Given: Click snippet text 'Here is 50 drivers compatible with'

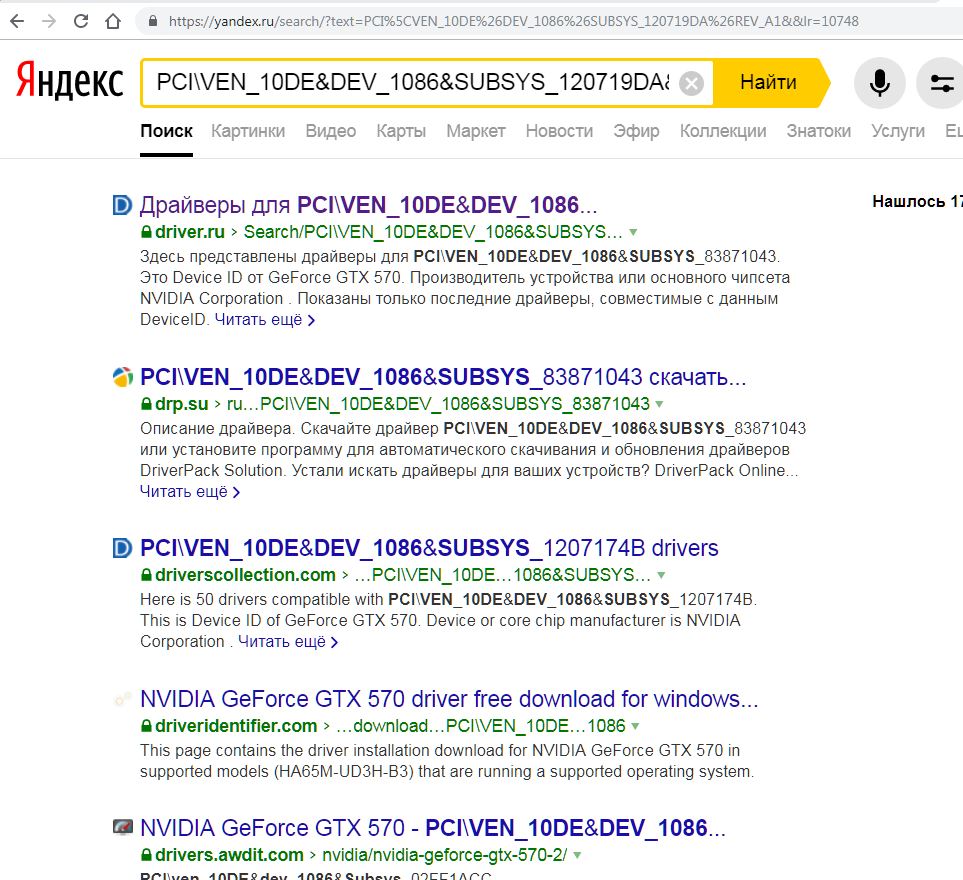Looking at the screenshot, I should click(x=262, y=599).
